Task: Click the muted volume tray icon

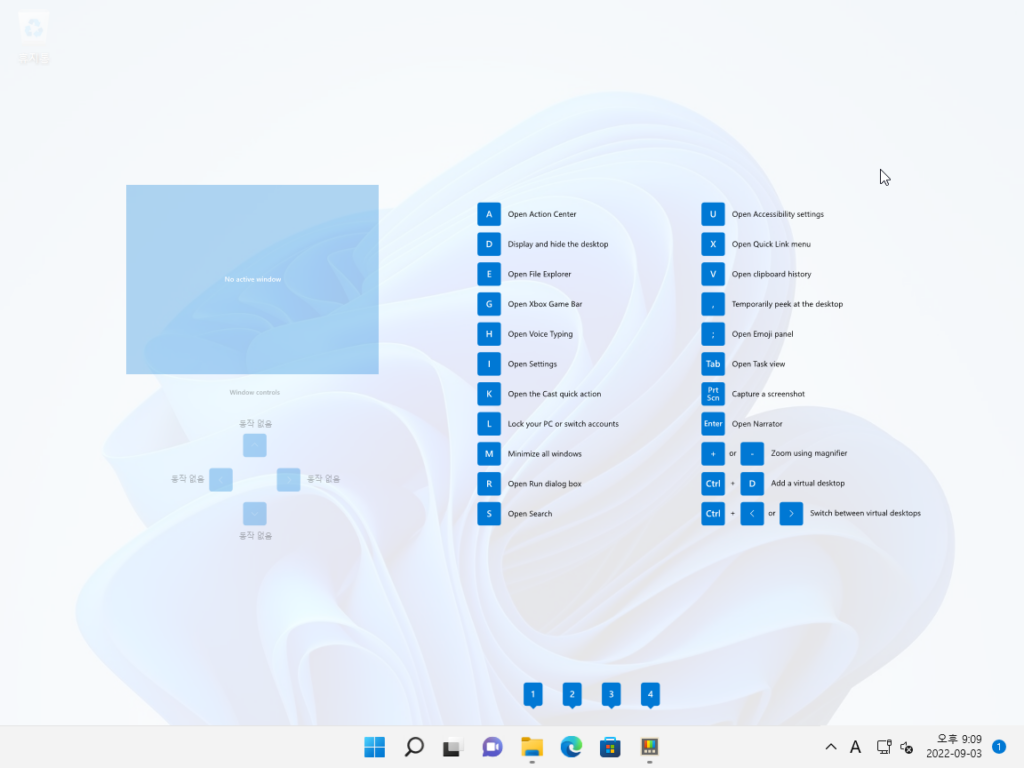Action: click(907, 747)
